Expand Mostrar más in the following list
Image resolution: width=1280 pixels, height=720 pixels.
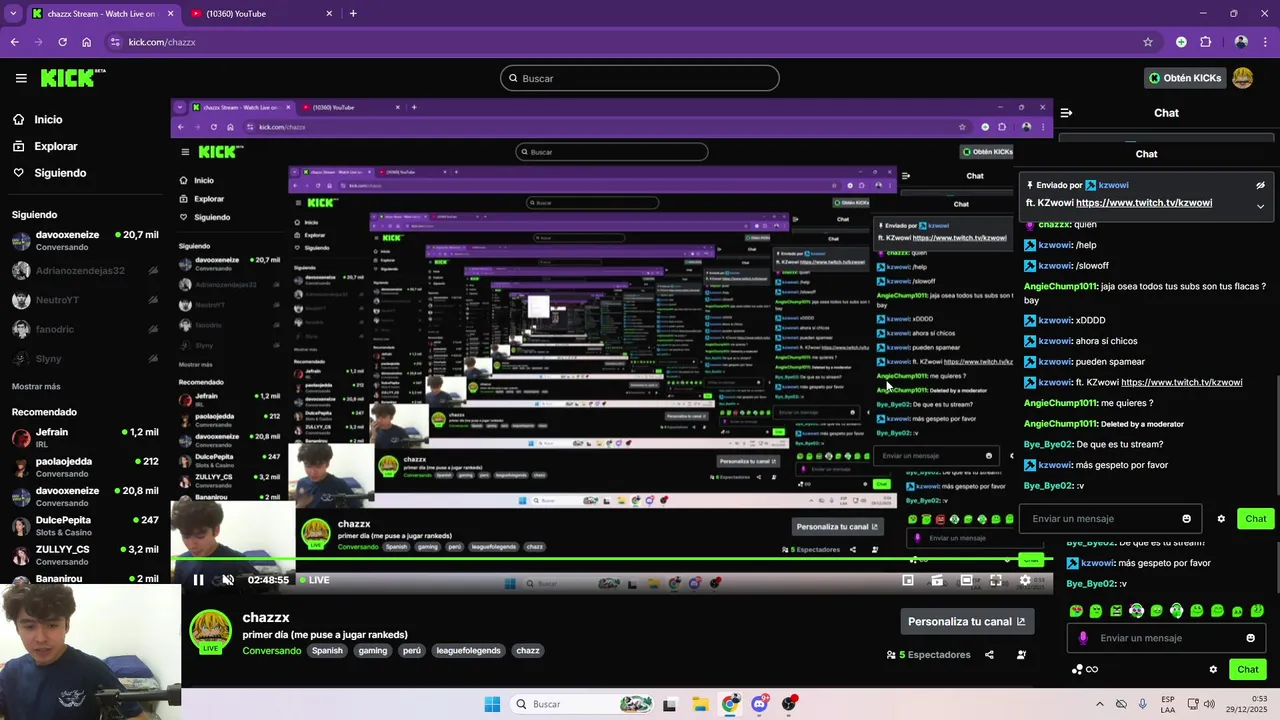[36, 386]
